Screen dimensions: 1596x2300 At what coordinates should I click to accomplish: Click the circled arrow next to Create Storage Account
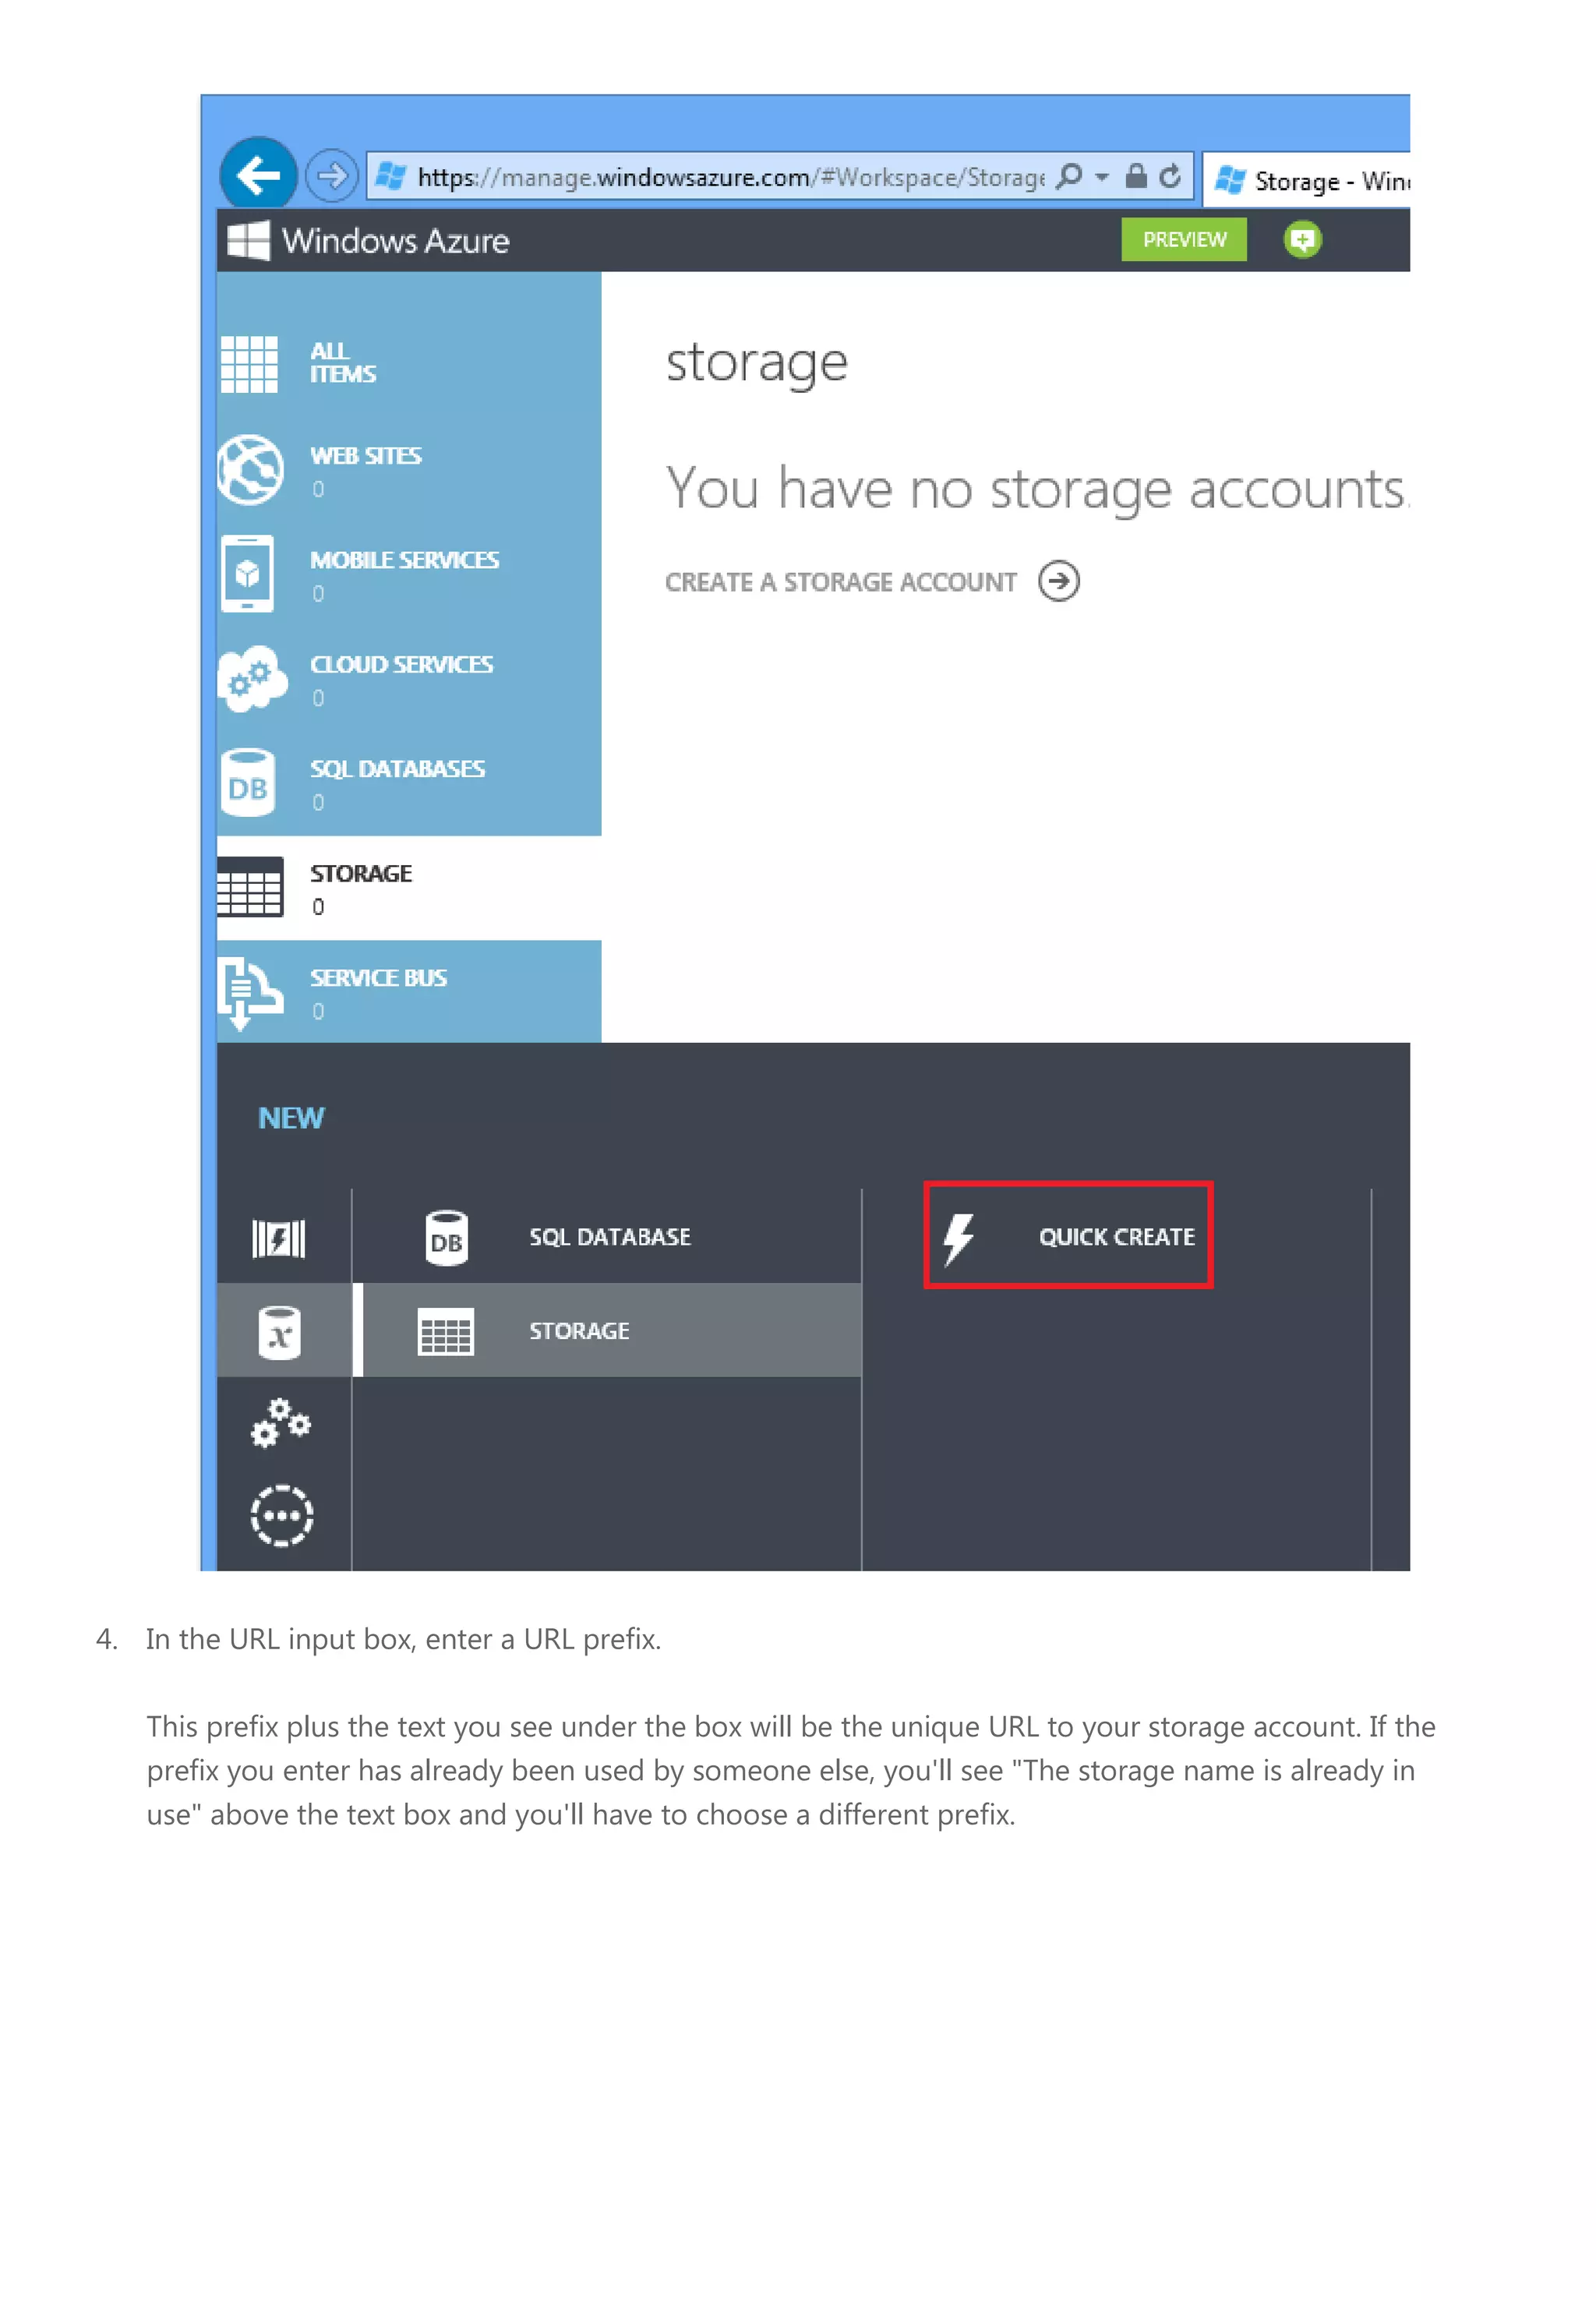[x=1059, y=581]
